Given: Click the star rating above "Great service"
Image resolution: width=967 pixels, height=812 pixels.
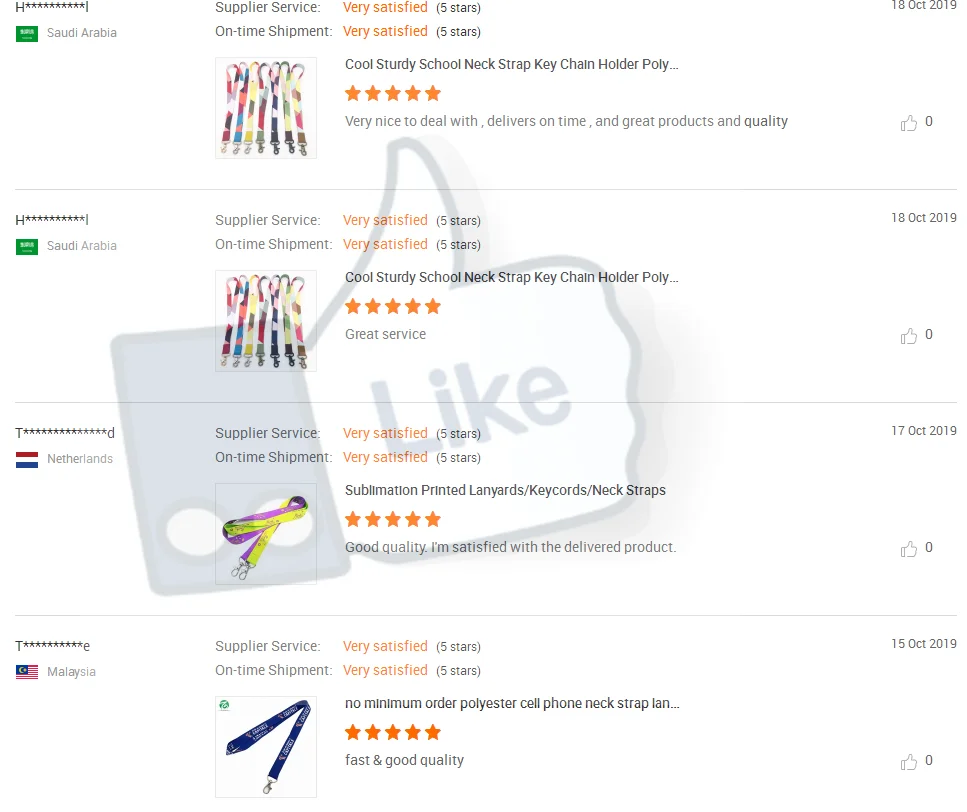Looking at the screenshot, I should tap(393, 306).
